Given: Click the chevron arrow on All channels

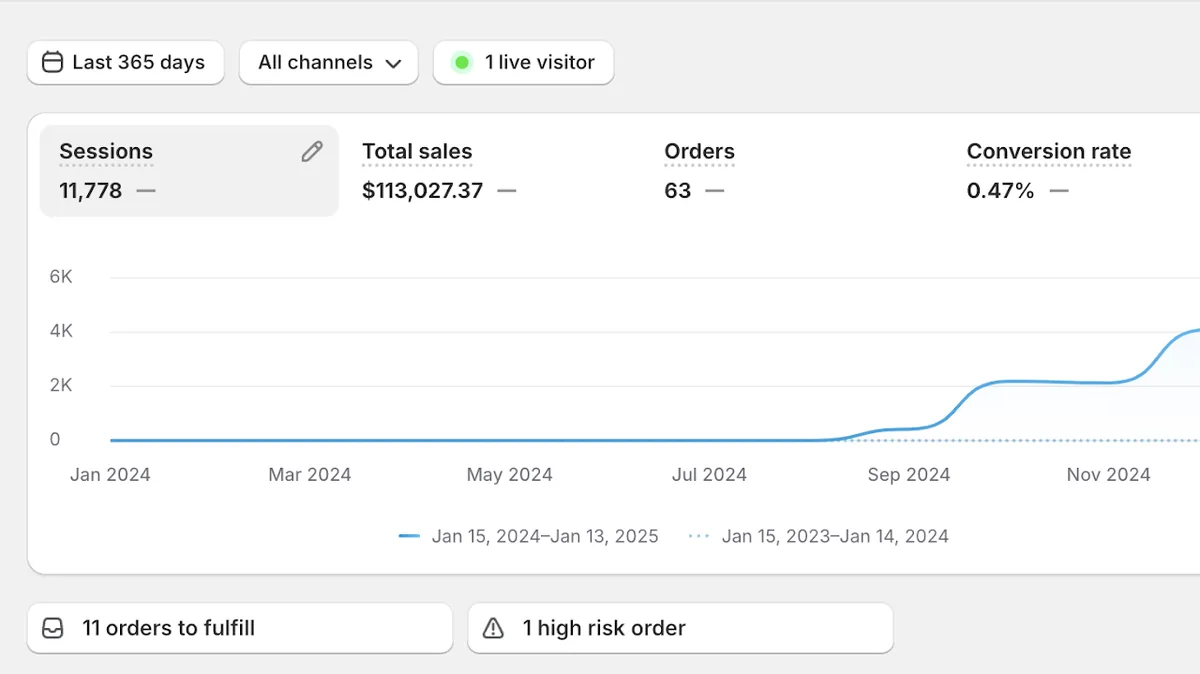Looking at the screenshot, I should click(394, 63).
